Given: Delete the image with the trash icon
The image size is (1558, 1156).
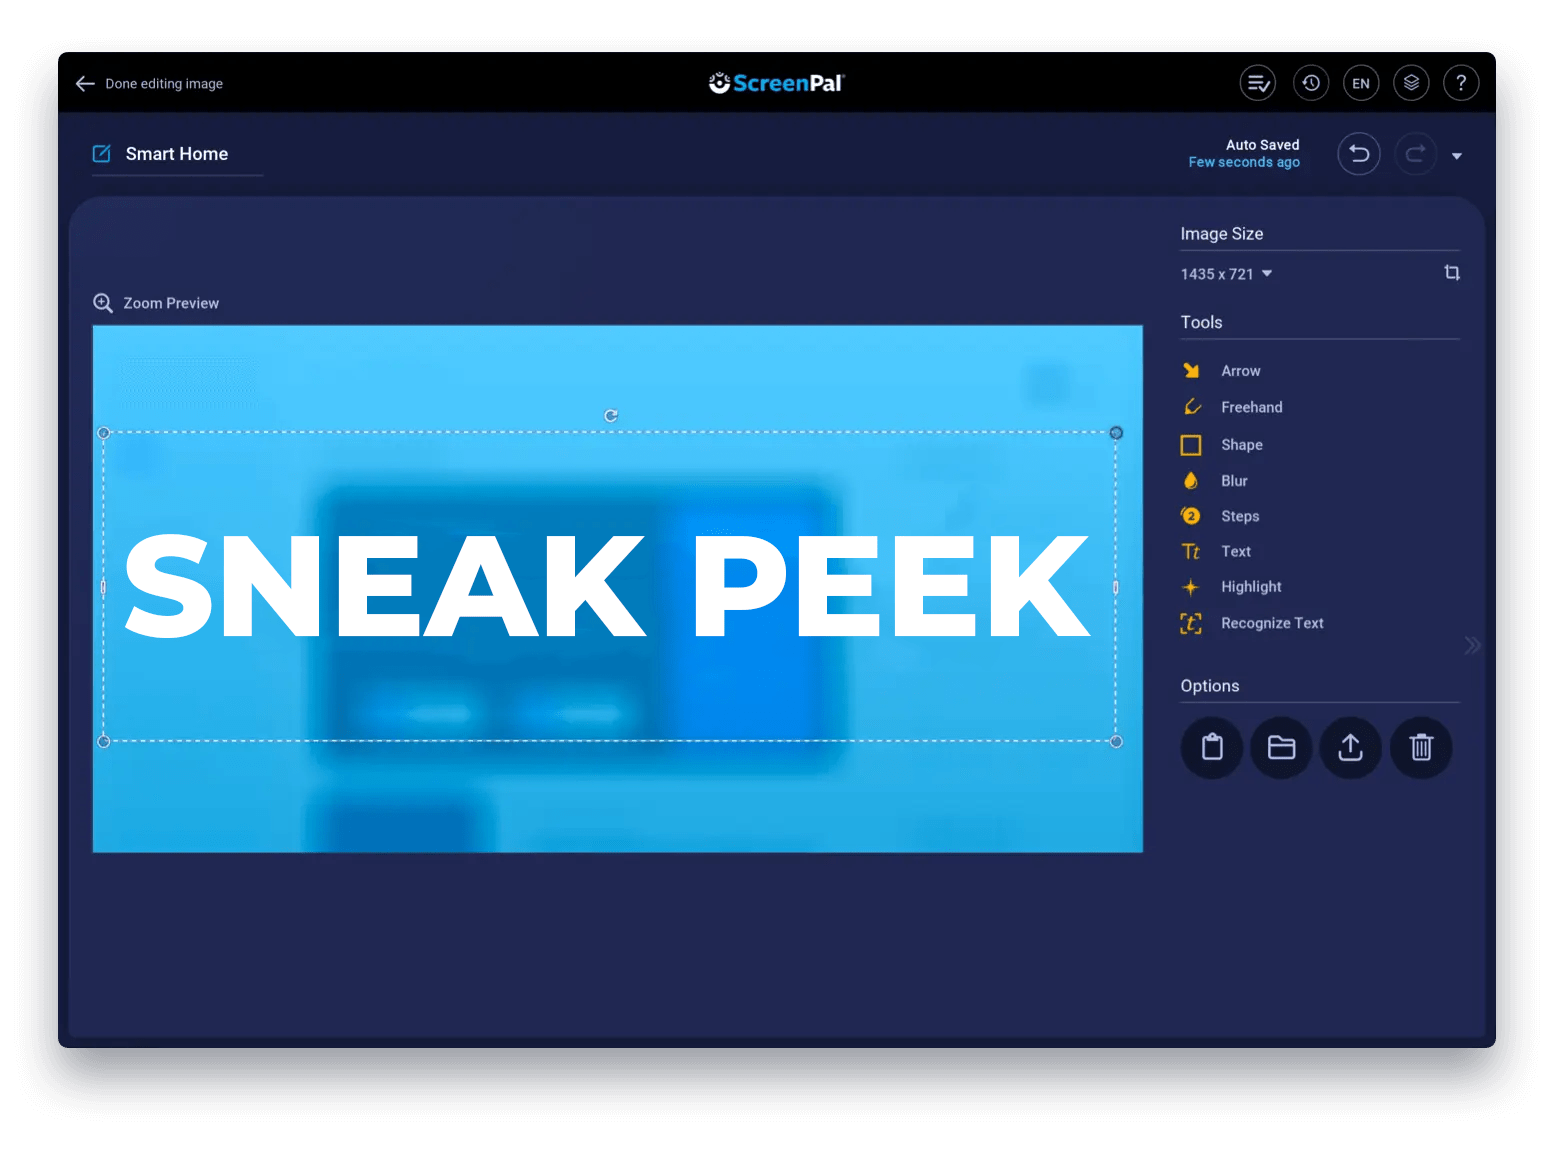Looking at the screenshot, I should 1421,747.
